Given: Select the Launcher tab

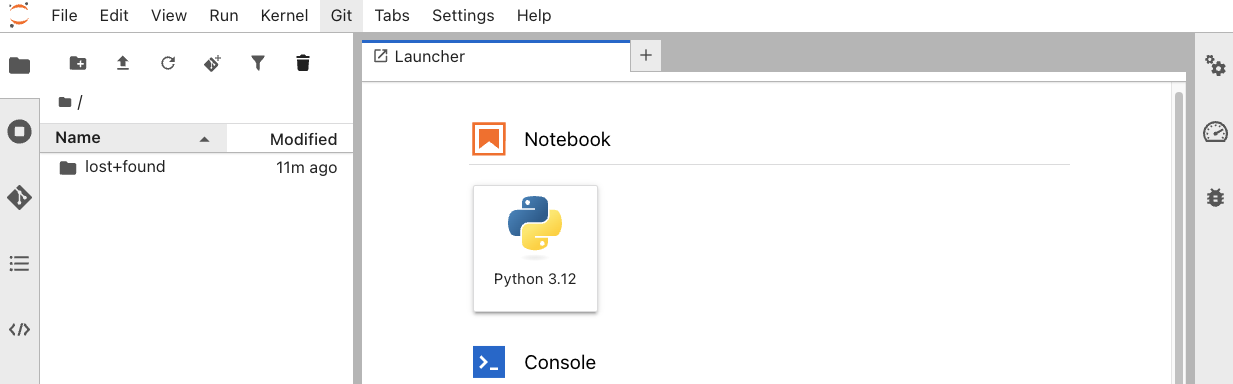Looking at the screenshot, I should point(496,57).
